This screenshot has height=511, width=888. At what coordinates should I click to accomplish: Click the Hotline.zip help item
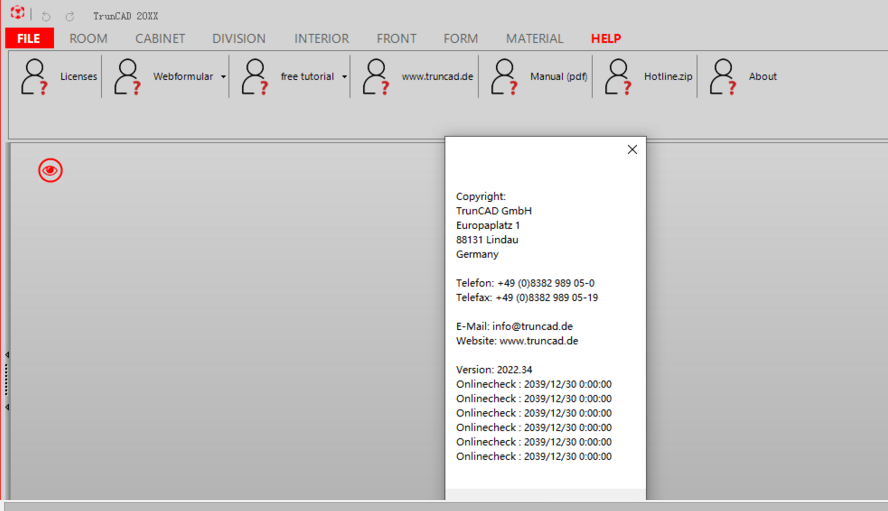[x=647, y=76]
